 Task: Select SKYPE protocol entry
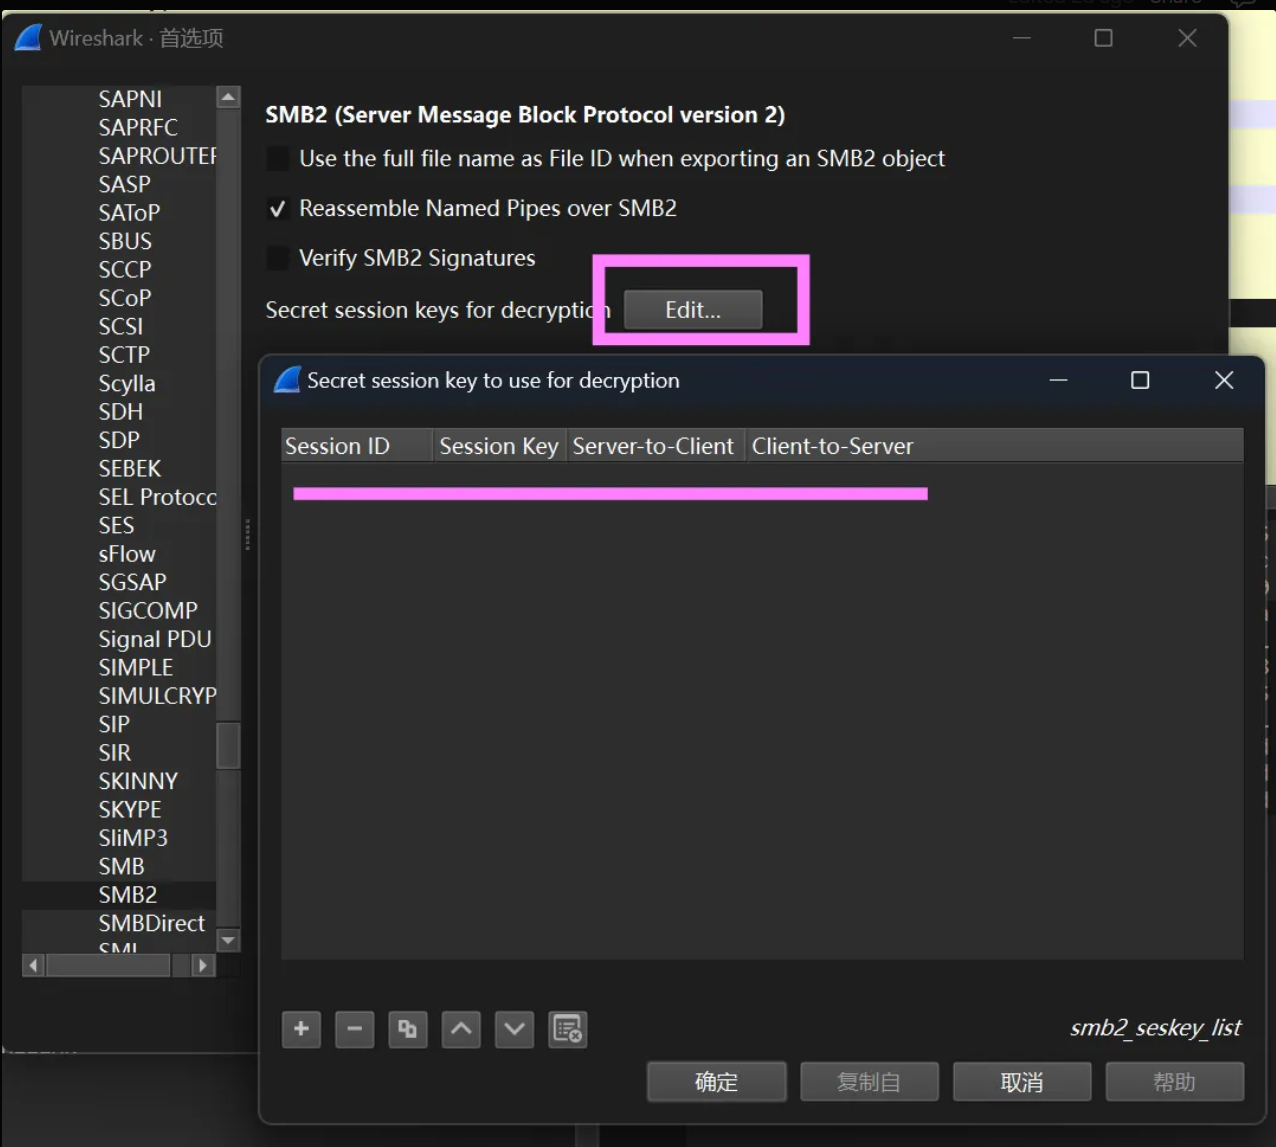(130, 810)
